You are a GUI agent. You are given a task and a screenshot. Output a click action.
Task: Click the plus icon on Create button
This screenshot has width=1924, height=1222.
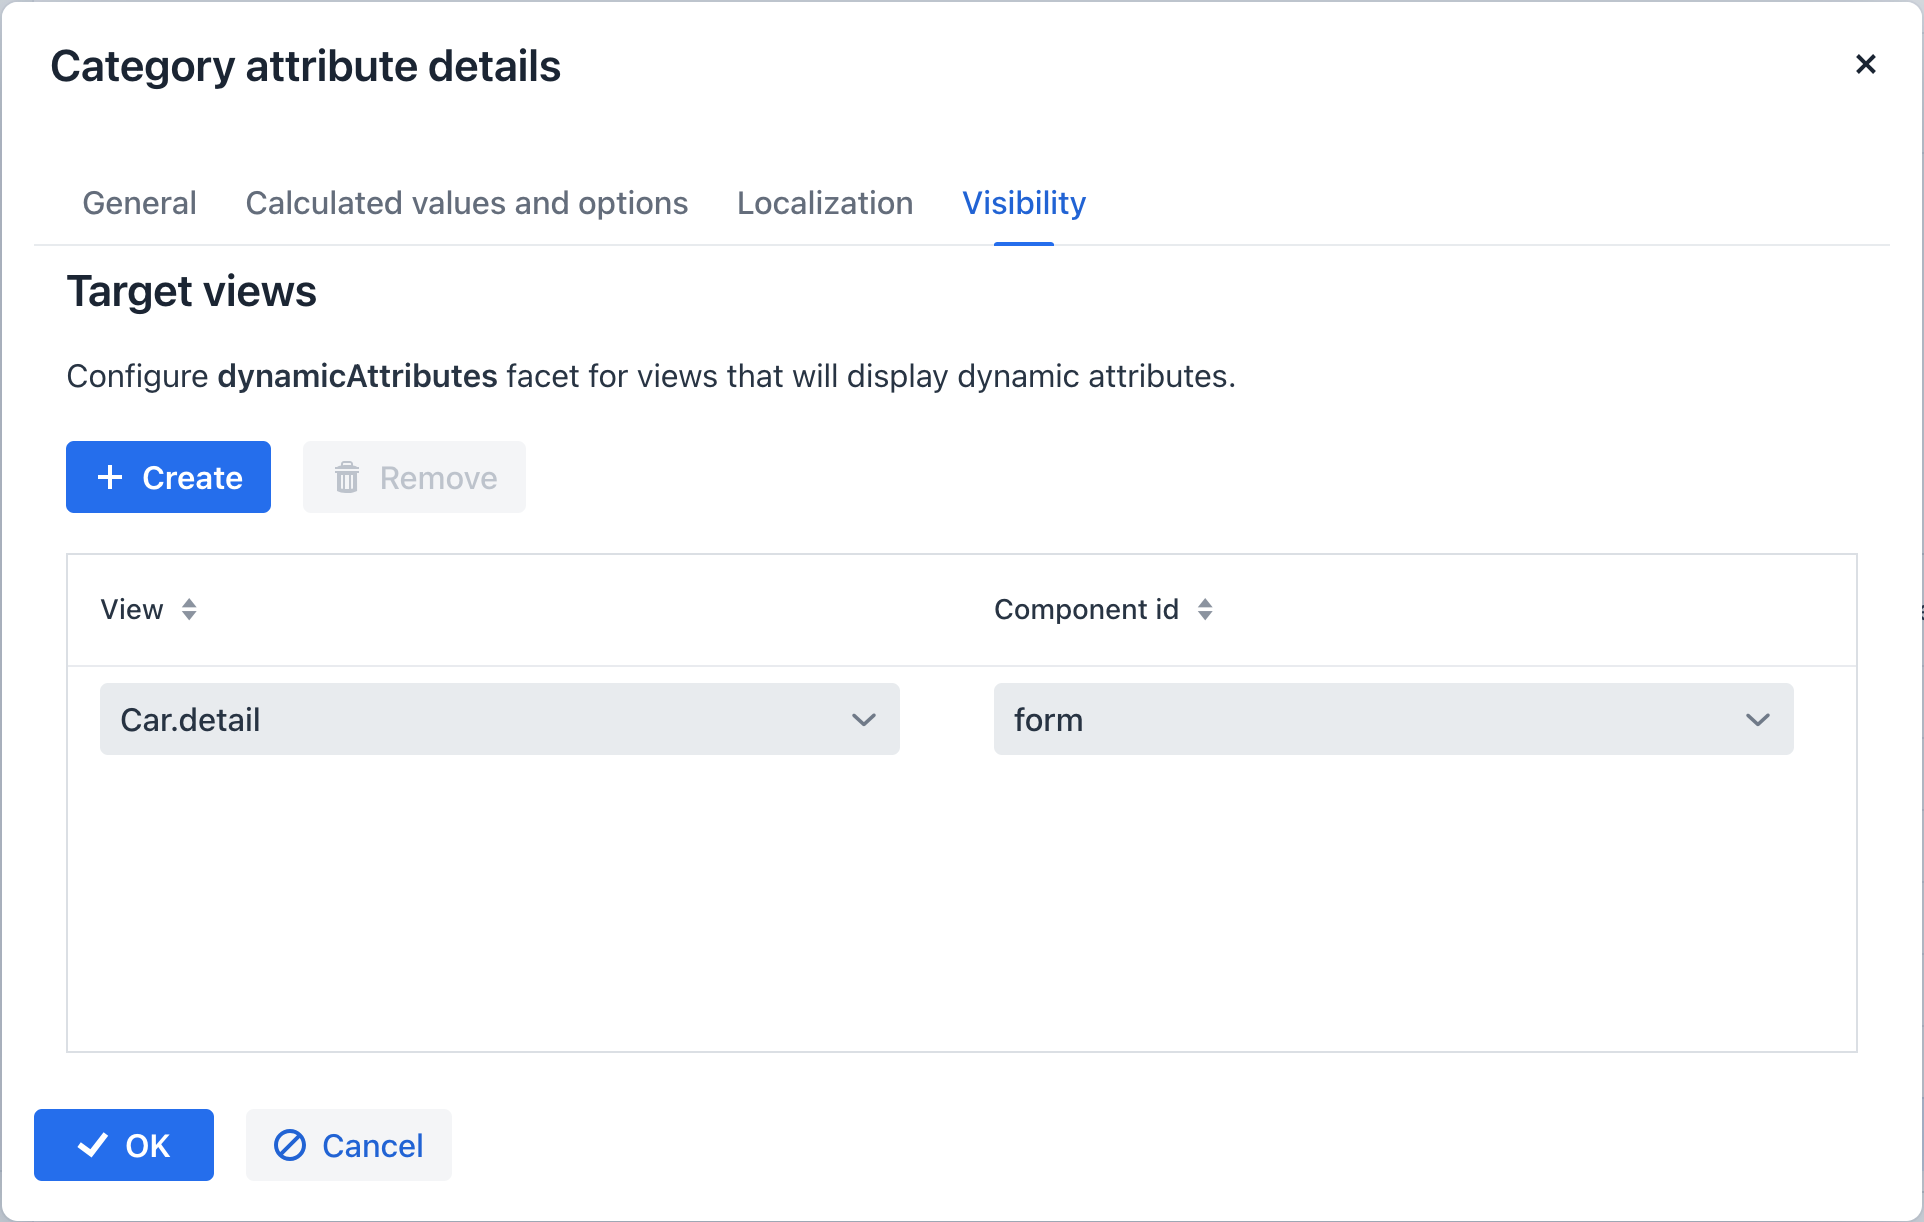click(110, 478)
